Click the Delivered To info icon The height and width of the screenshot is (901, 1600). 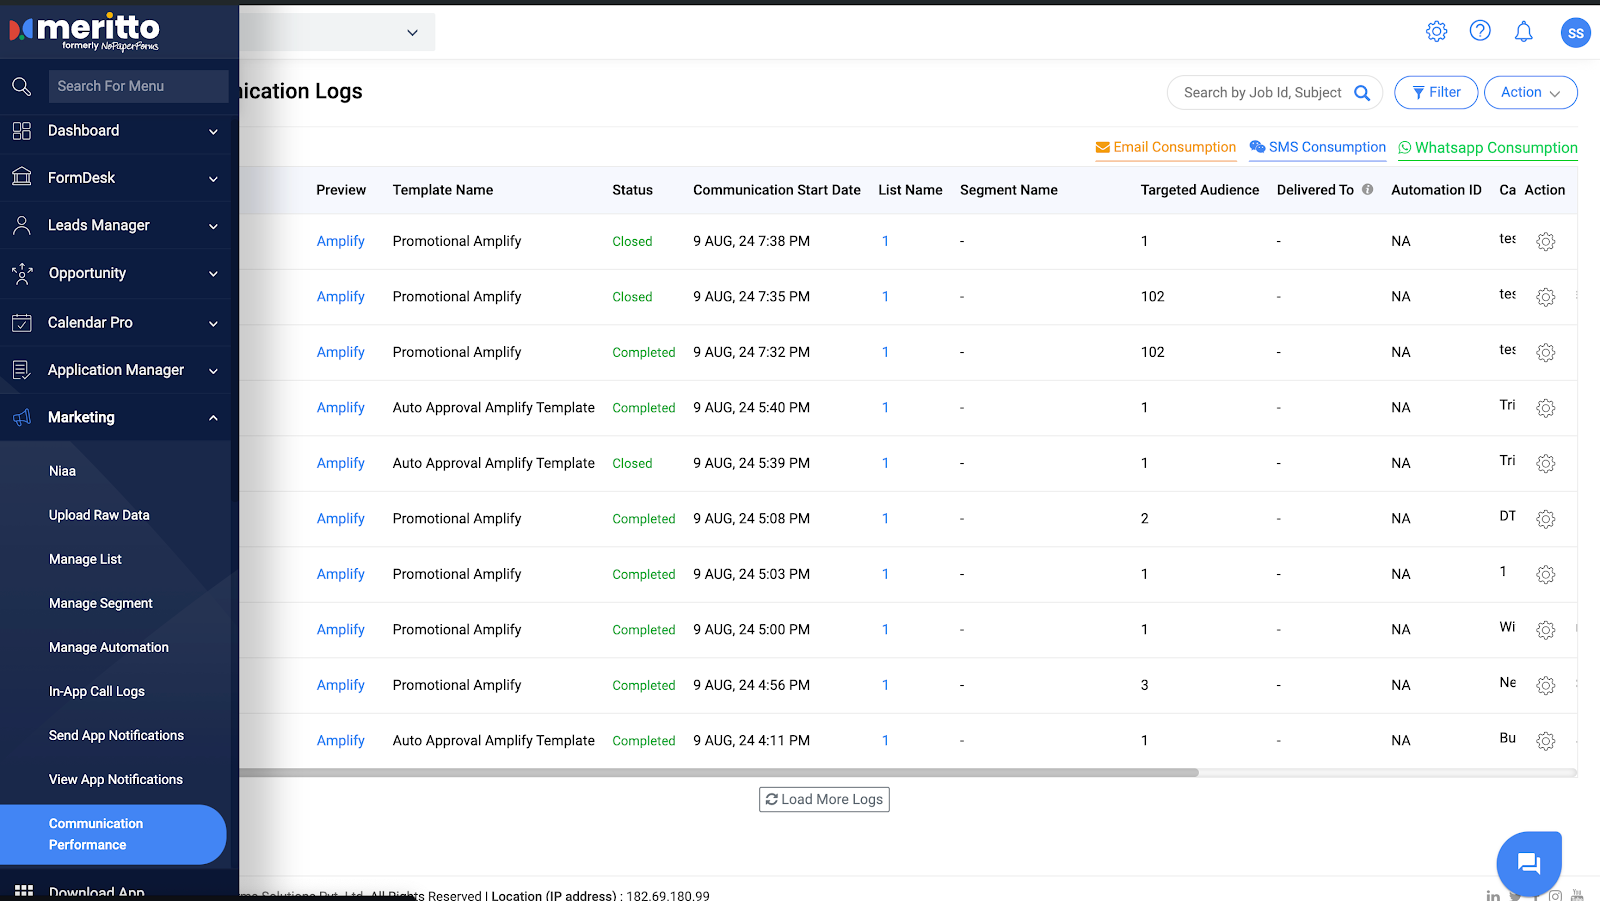[1367, 190]
